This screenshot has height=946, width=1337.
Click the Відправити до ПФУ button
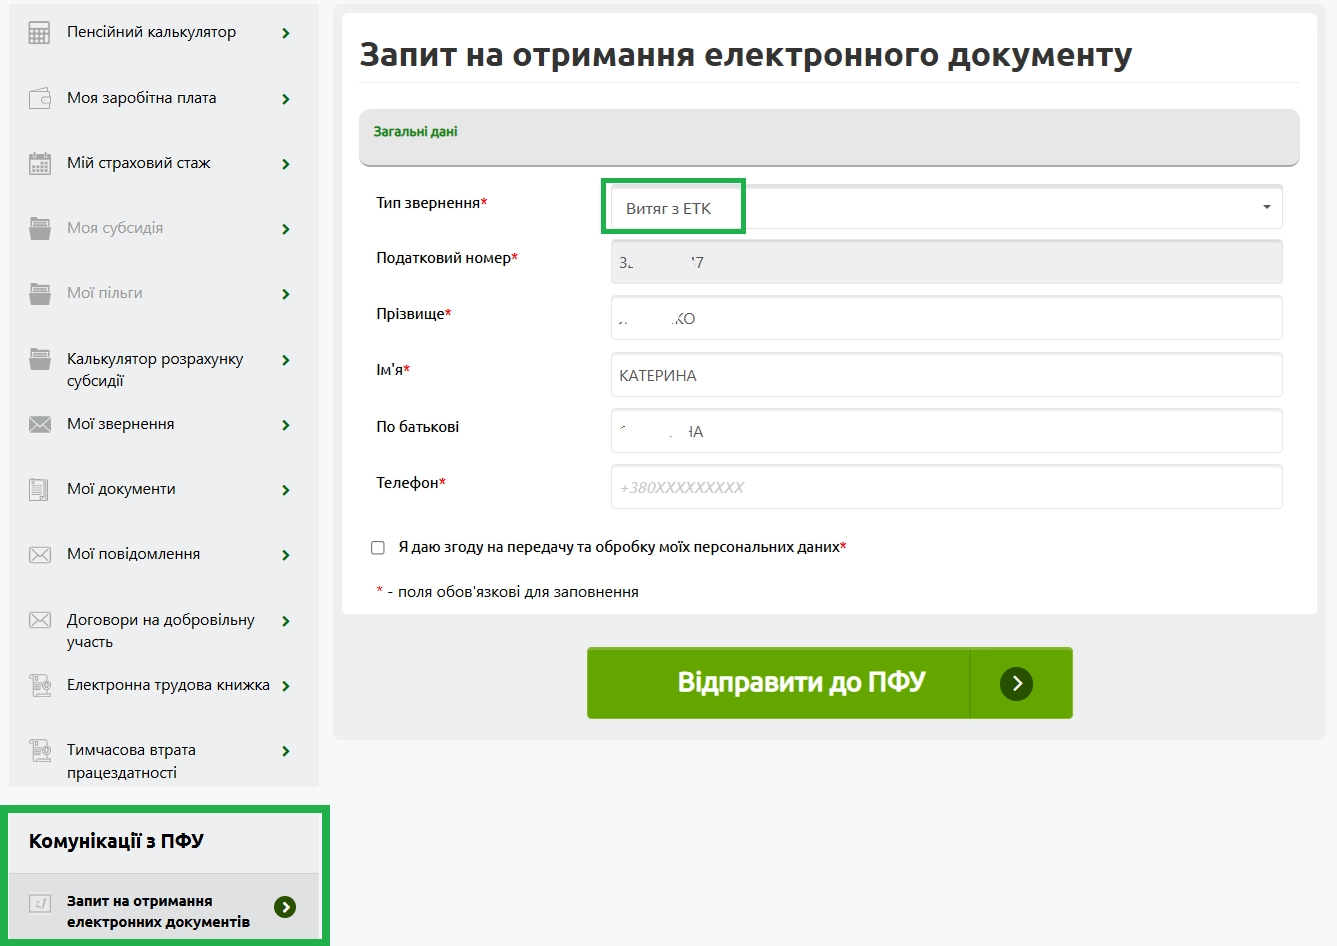tap(830, 683)
